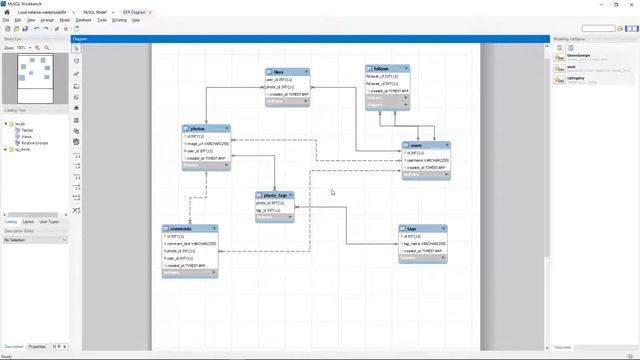This screenshot has width=640, height=360.
Task: Select Views under mydb in catalog
Action: 26,137
